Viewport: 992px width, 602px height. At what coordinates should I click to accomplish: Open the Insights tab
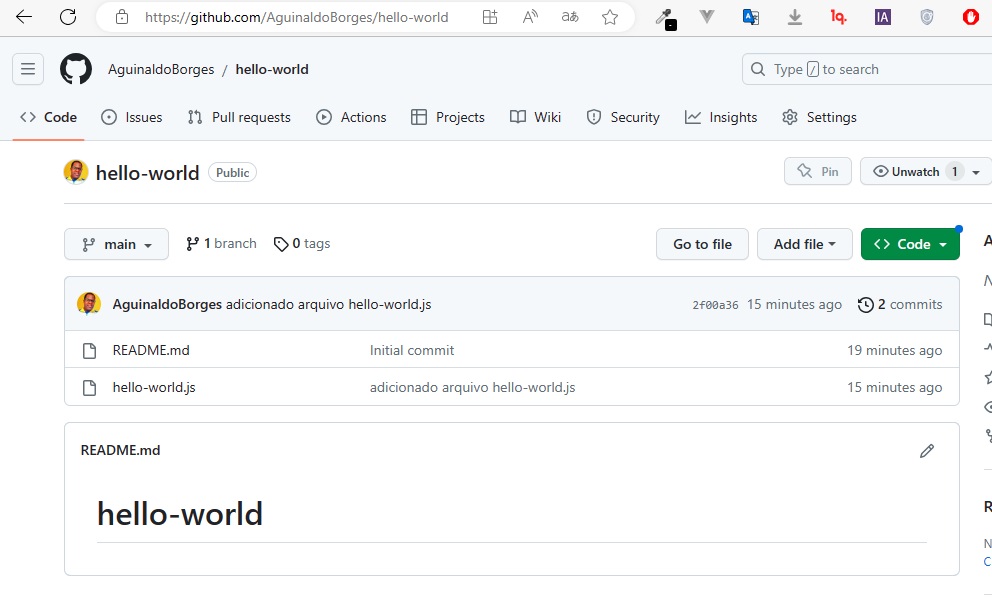[721, 117]
